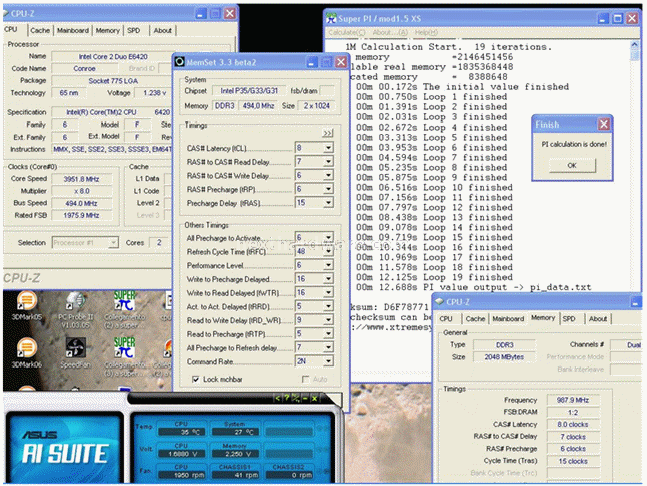Viewport: 647px width, 486px height.
Task: Select Mainboard tab in lower CPU-Z window
Action: point(508,318)
